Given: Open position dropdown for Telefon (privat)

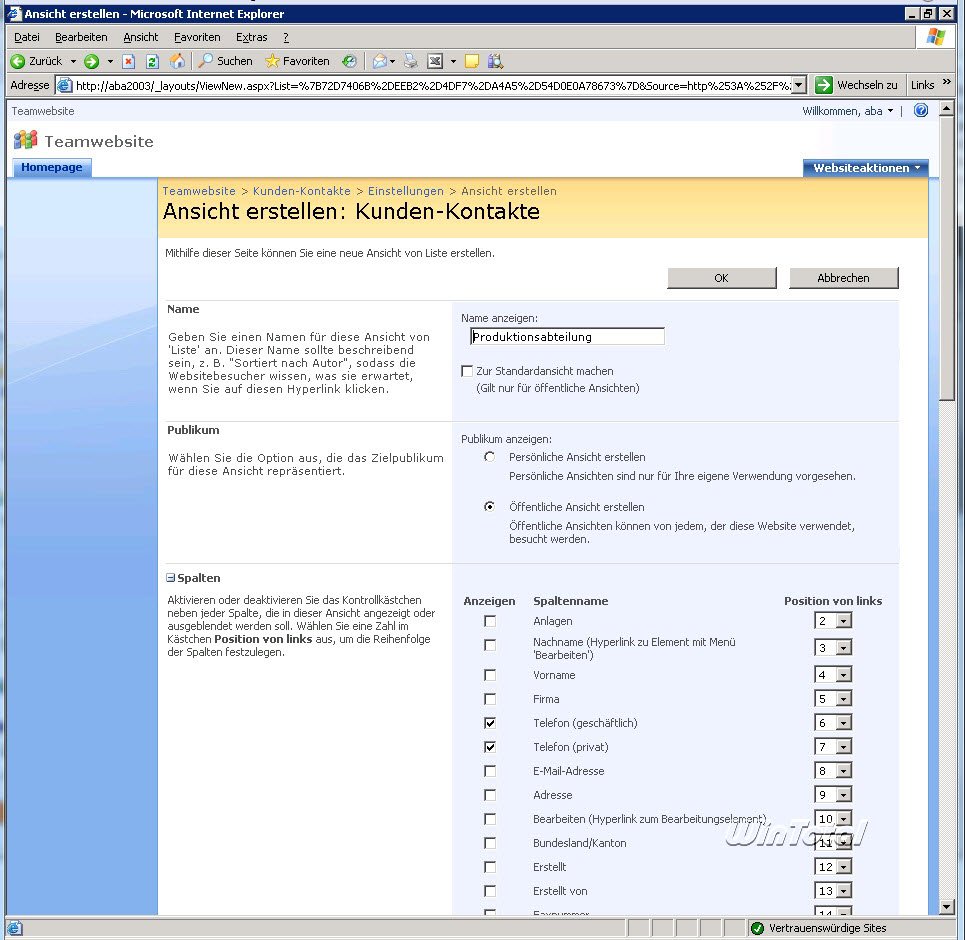Looking at the screenshot, I should (844, 747).
